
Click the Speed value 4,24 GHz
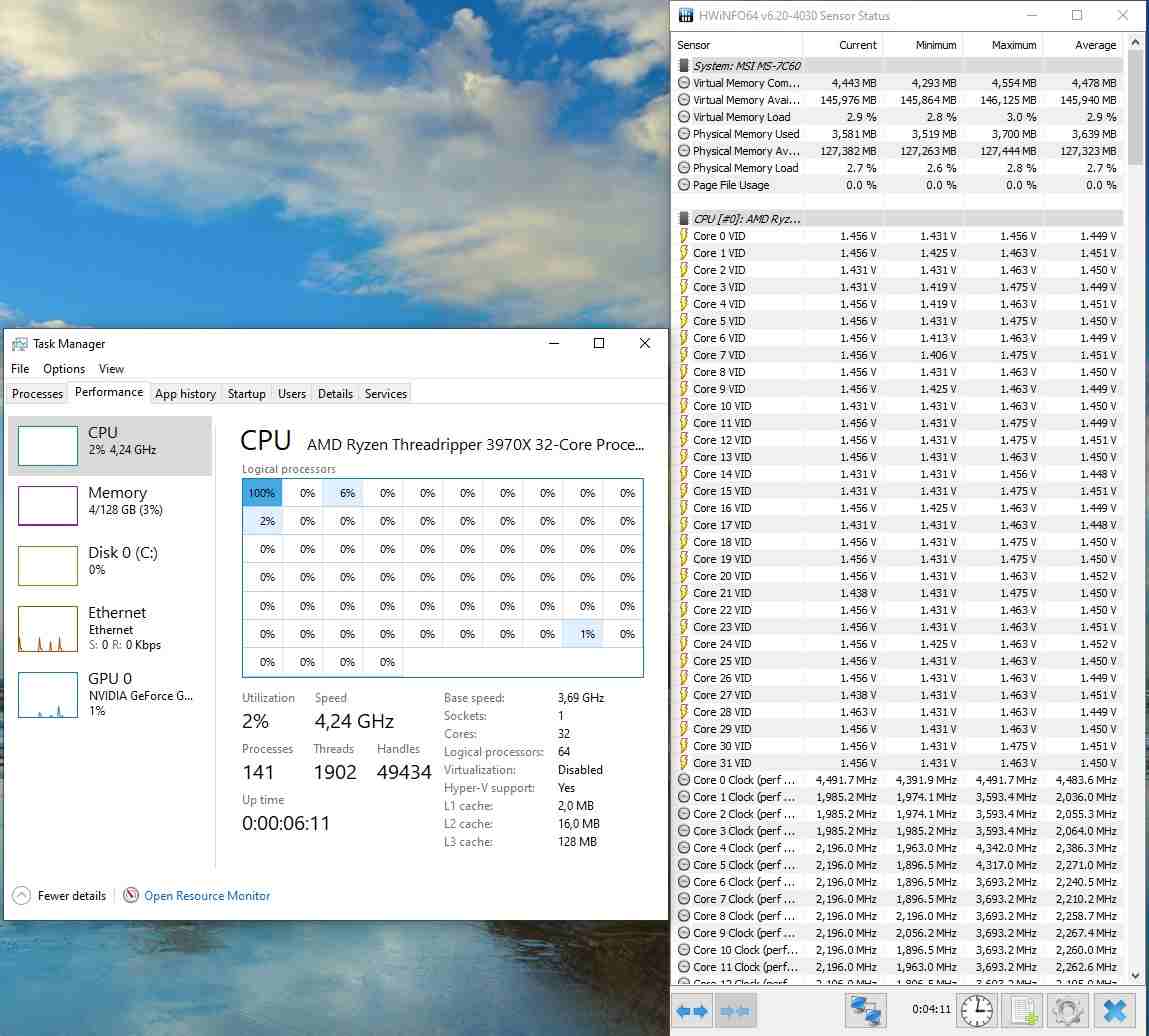click(354, 722)
